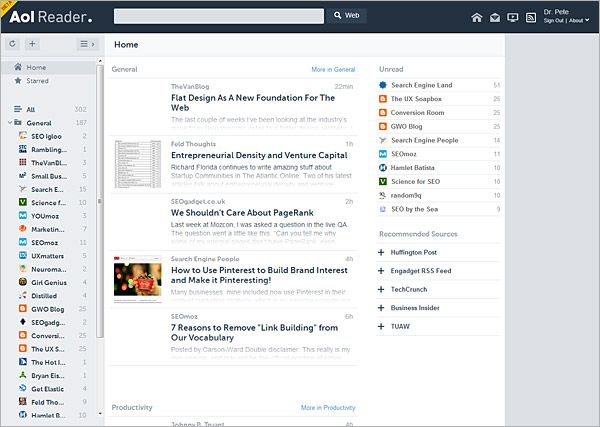Click the RSS feed icon in header
This screenshot has width=600, height=427.
531,17
